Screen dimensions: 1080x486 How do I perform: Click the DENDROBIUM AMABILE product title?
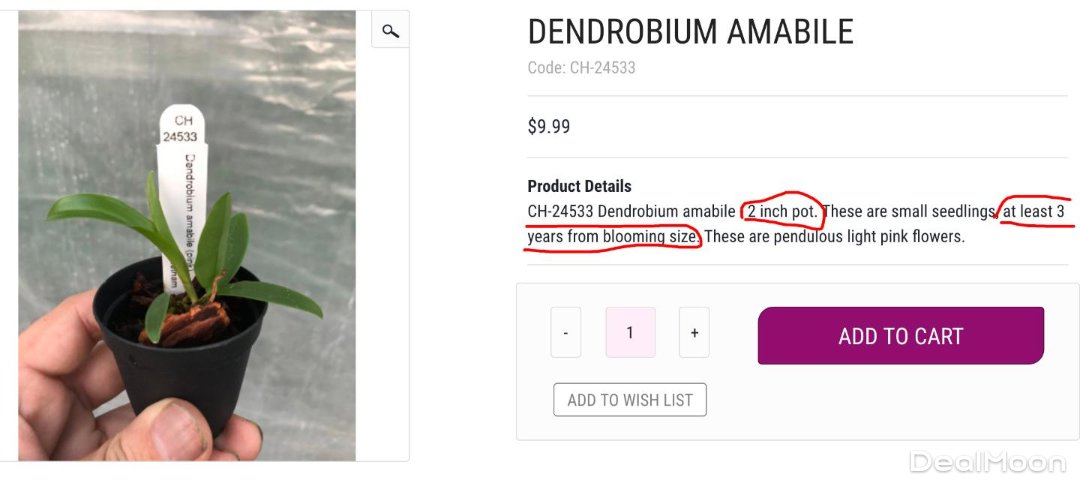coord(690,32)
